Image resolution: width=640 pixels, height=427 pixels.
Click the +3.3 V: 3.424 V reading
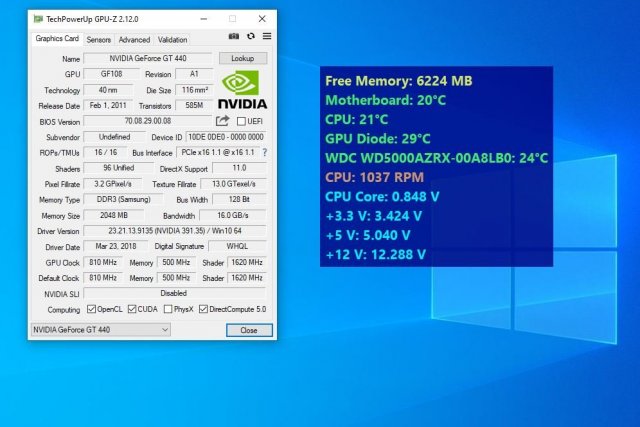point(373,216)
